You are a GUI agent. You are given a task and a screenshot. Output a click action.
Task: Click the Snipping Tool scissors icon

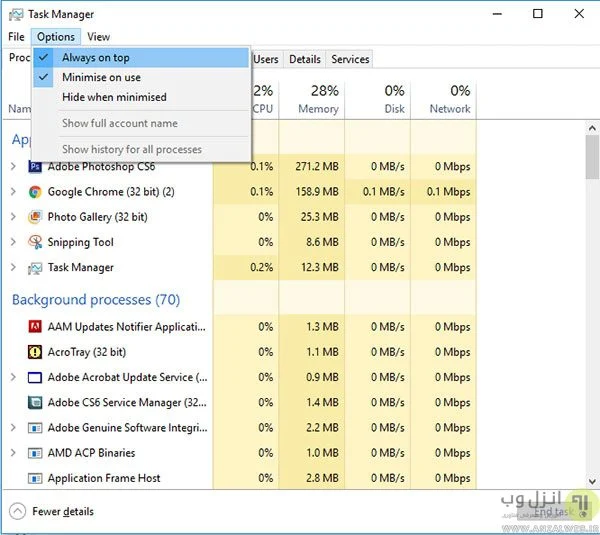(x=35, y=242)
